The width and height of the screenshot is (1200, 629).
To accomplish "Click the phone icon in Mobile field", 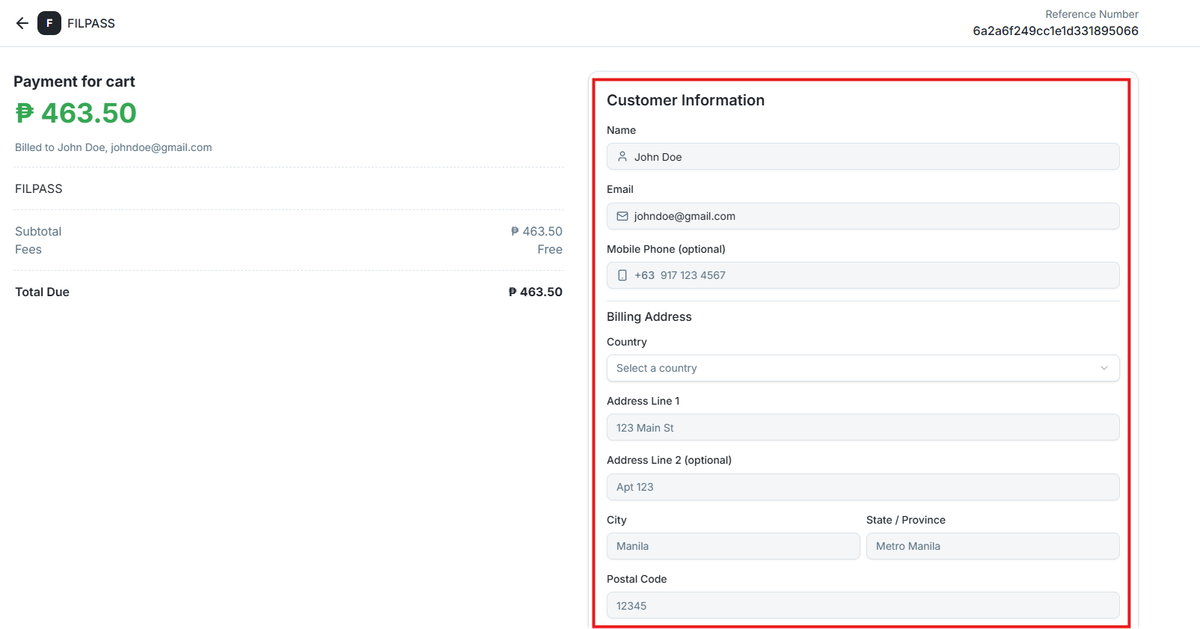I will tap(622, 275).
